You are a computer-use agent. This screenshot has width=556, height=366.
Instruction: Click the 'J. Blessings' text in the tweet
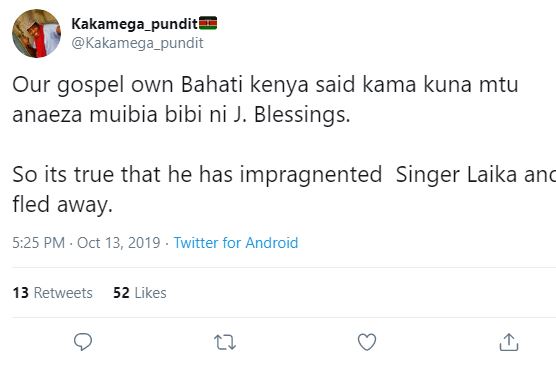pyautogui.click(x=292, y=115)
